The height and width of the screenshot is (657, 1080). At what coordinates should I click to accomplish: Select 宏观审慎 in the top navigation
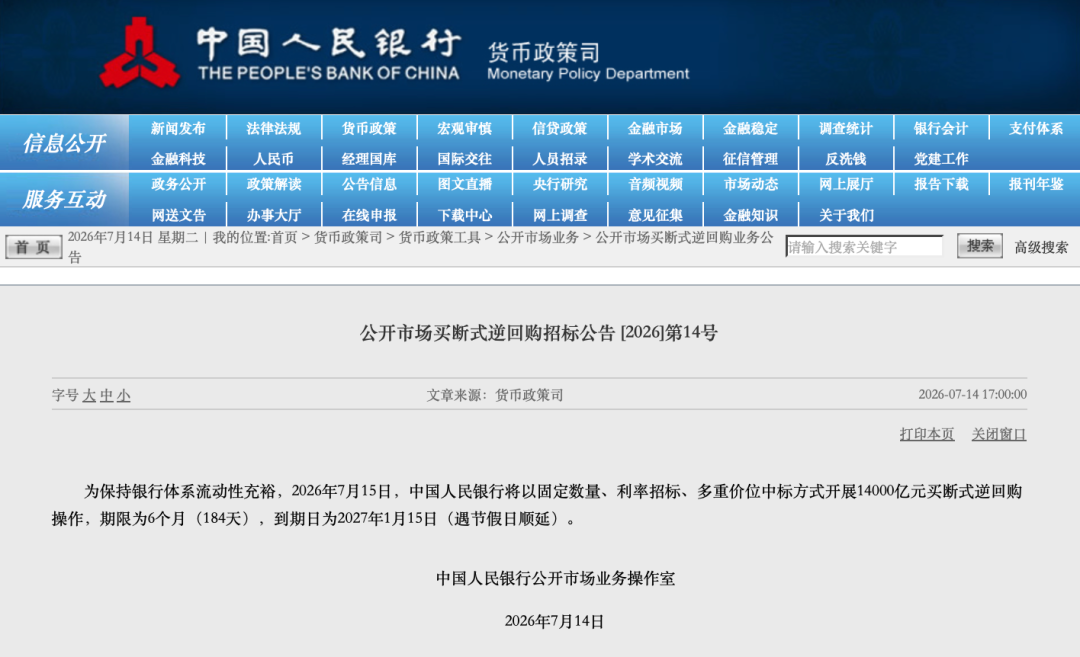click(x=464, y=129)
